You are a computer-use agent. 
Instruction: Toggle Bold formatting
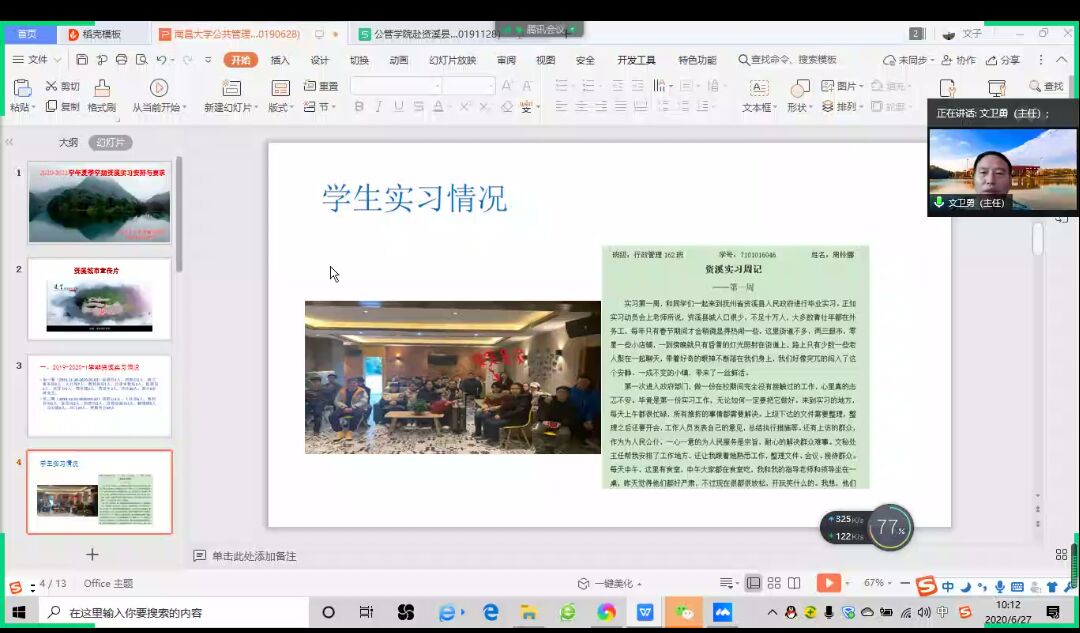click(359, 106)
